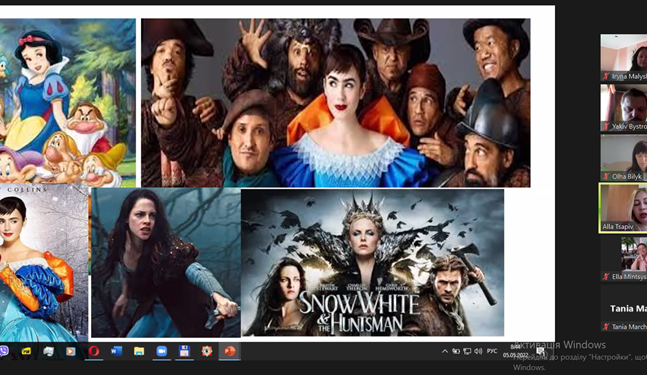This screenshot has width=647, height=375.
Task: Open the speaker volume control in tray
Action: [x=478, y=351]
